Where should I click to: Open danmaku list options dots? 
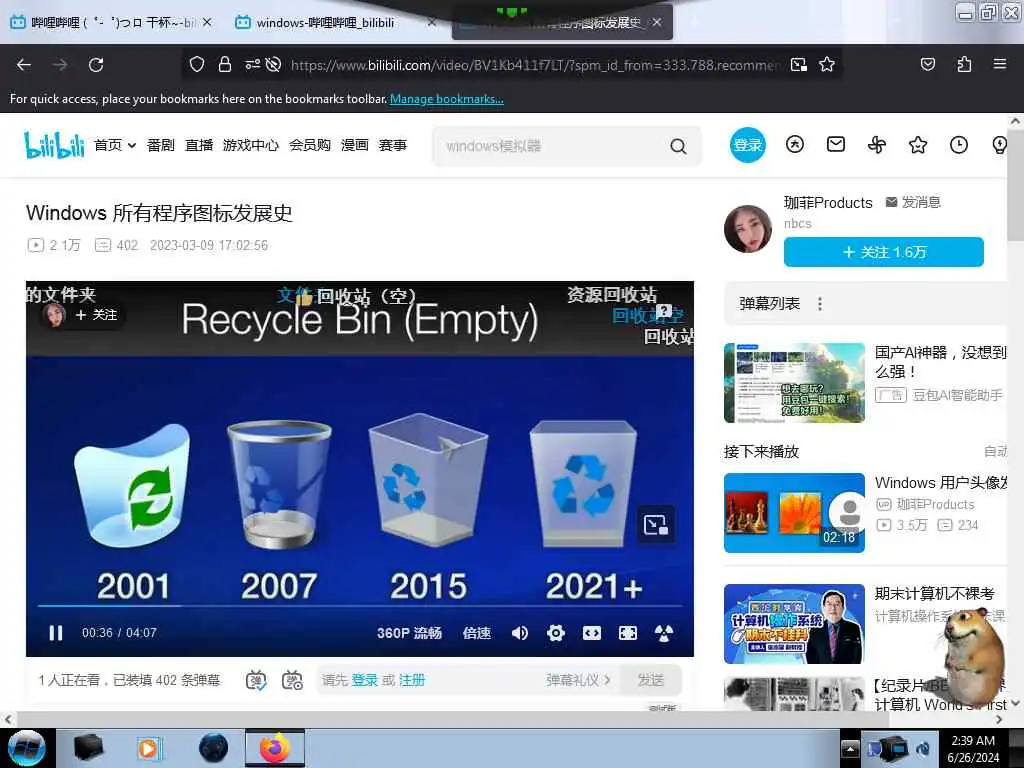tap(820, 304)
